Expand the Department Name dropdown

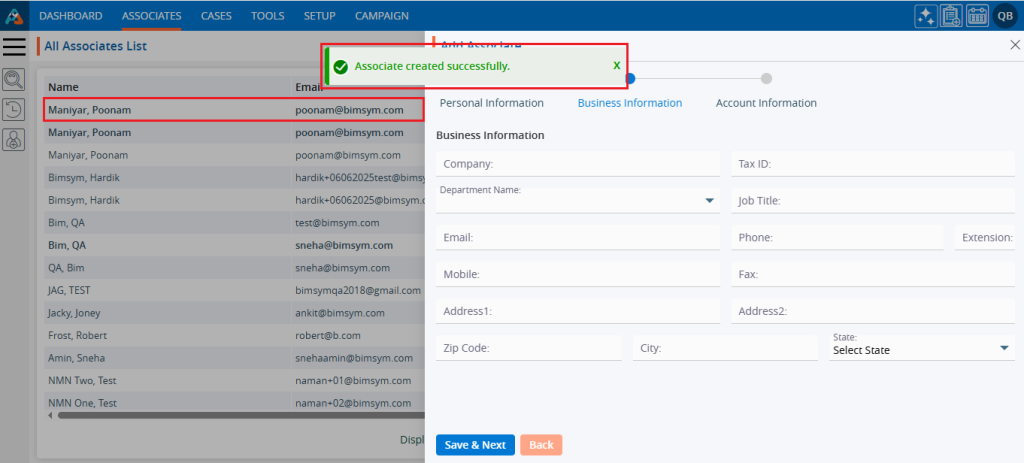[x=710, y=201]
